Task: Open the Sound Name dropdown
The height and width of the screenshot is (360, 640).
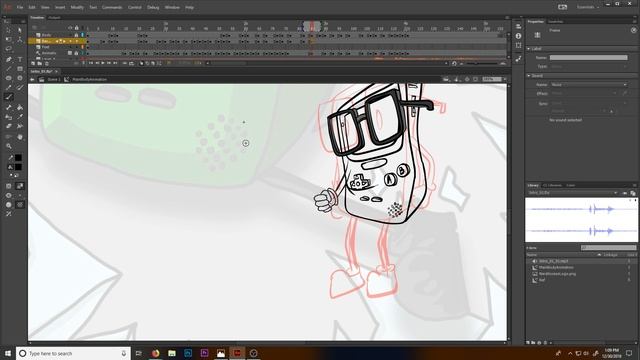Action: pos(588,84)
